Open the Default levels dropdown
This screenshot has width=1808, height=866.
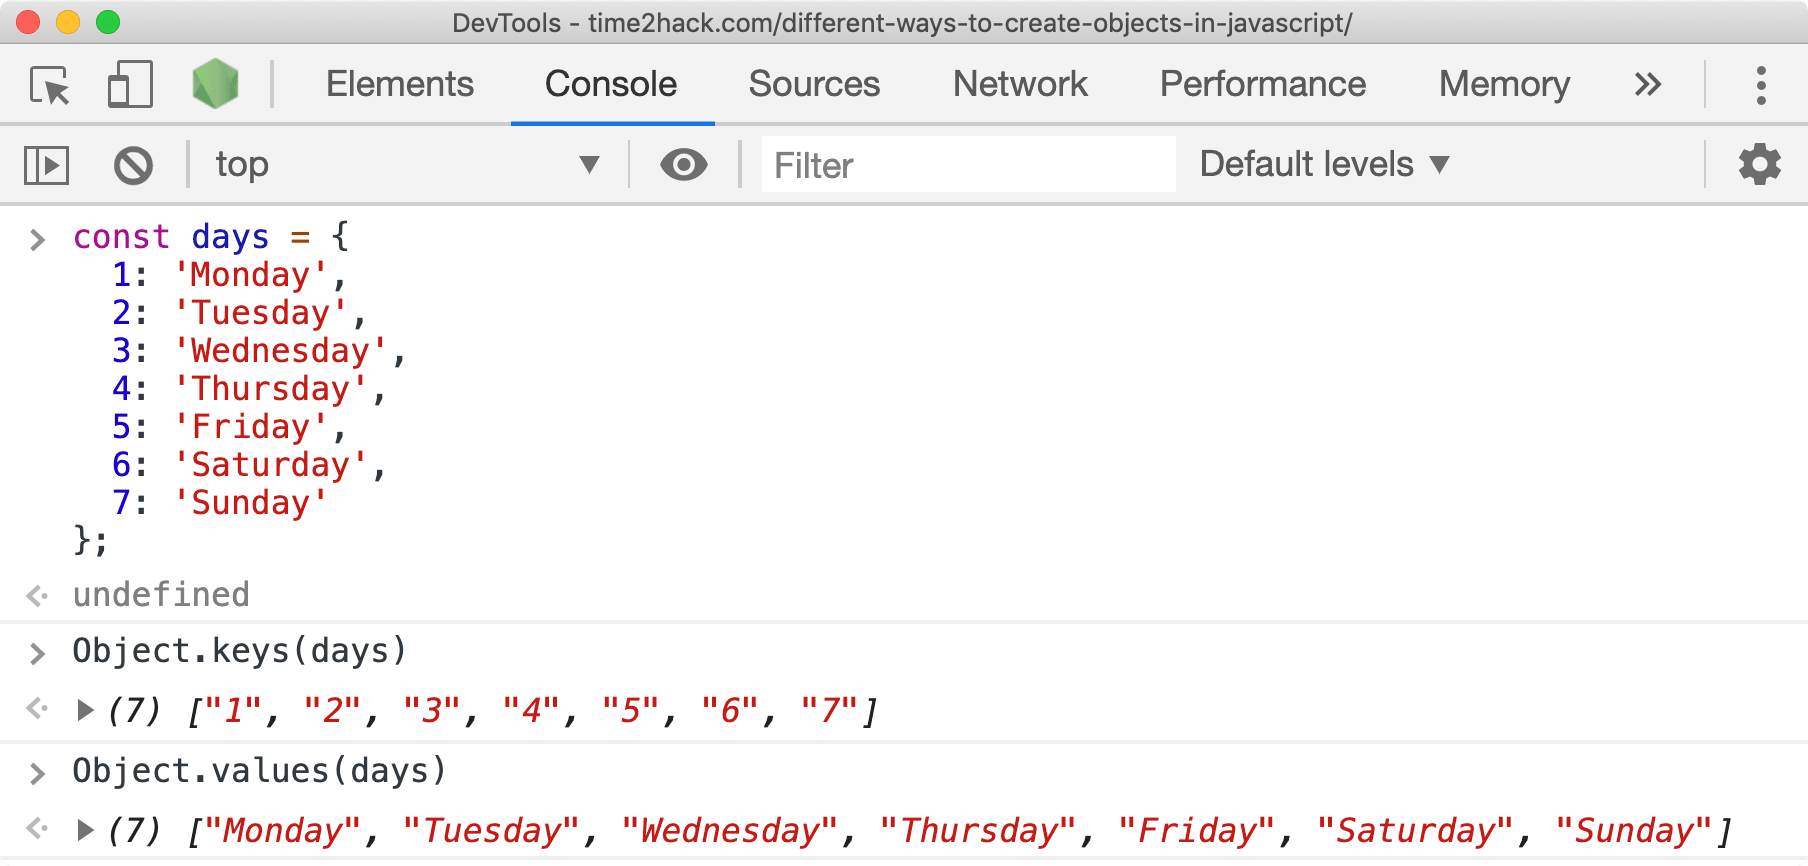[x=1324, y=164]
